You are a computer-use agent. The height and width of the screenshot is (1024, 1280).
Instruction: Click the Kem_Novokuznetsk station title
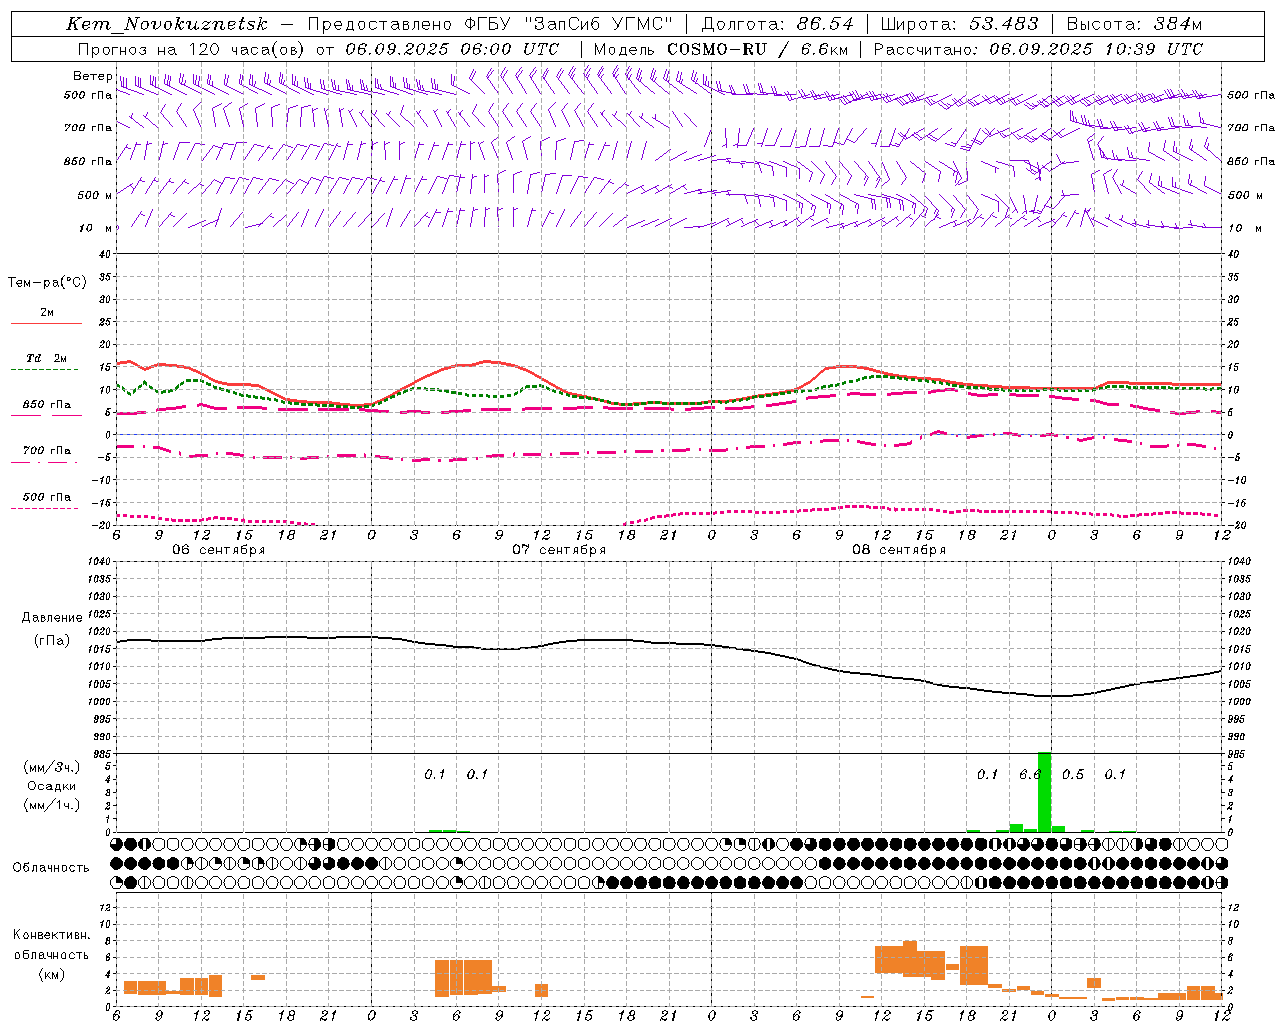[x=167, y=24]
